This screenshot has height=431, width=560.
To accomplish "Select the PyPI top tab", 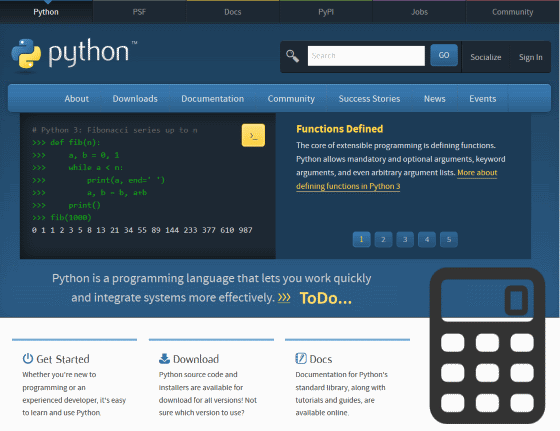I will [326, 12].
